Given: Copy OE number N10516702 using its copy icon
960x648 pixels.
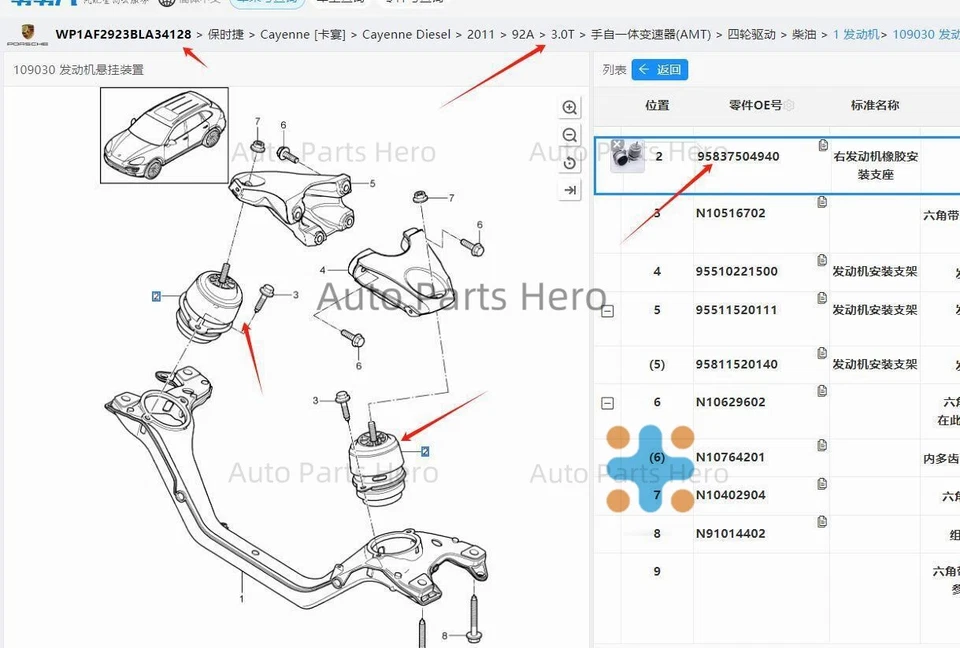Looking at the screenshot, I should point(822,202).
